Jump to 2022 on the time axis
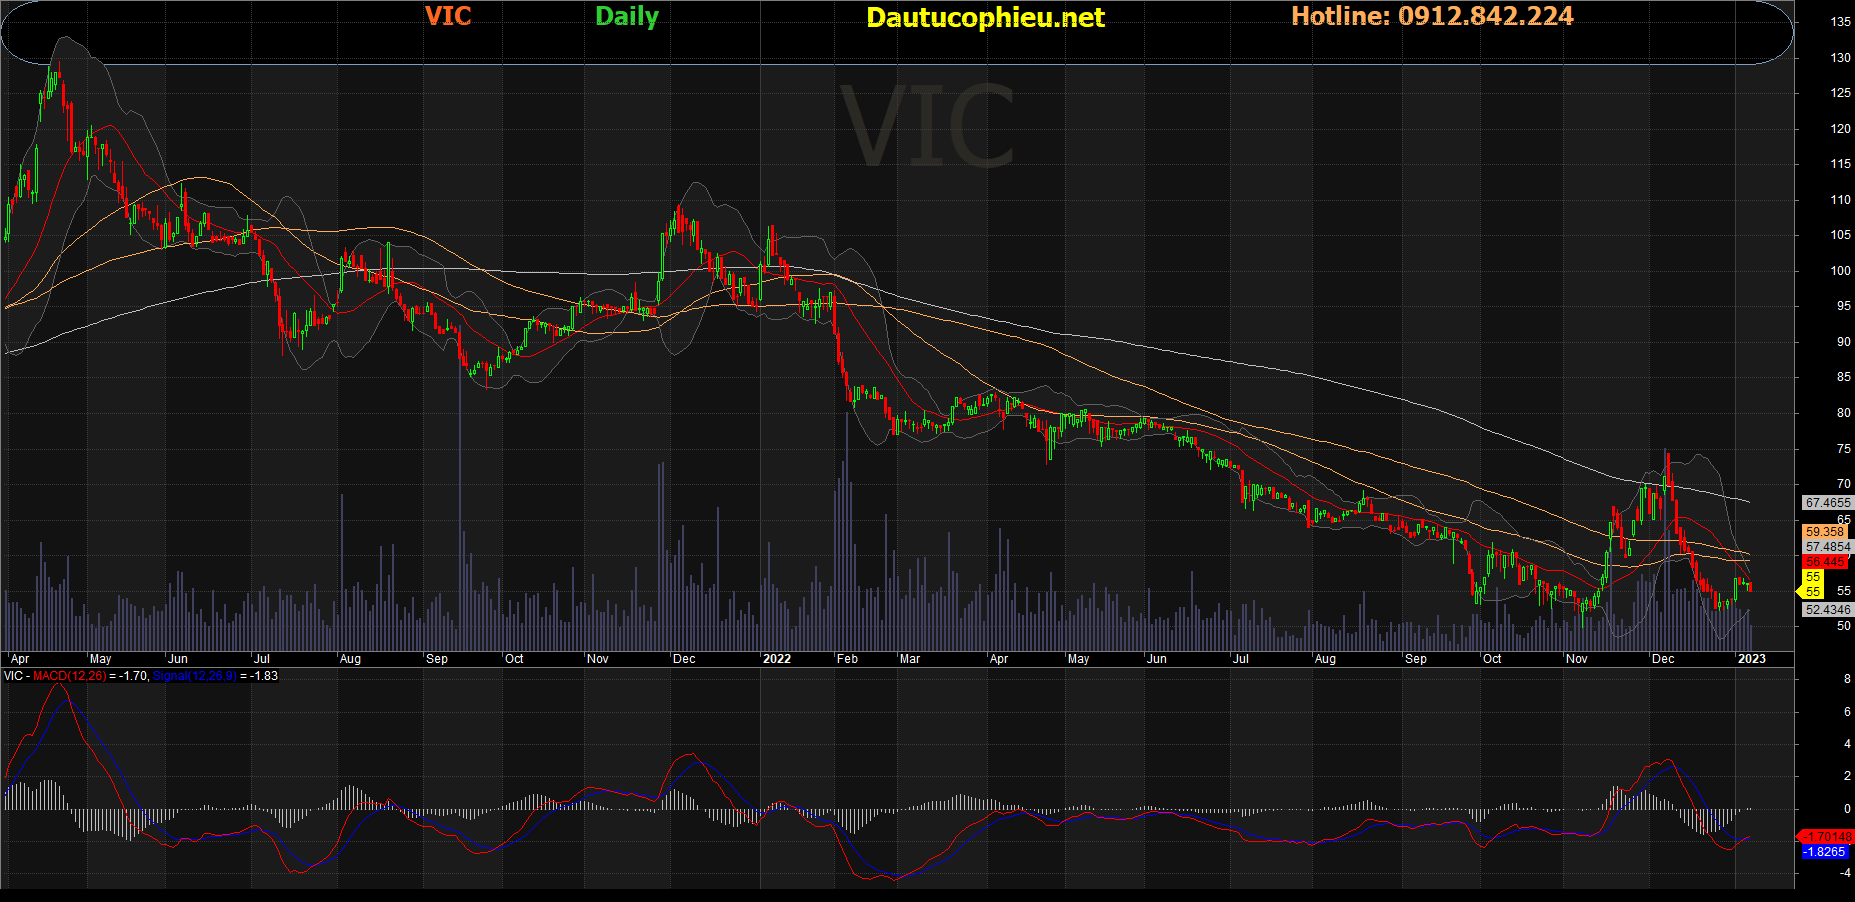This screenshot has height=902, width=1855. coord(776,659)
